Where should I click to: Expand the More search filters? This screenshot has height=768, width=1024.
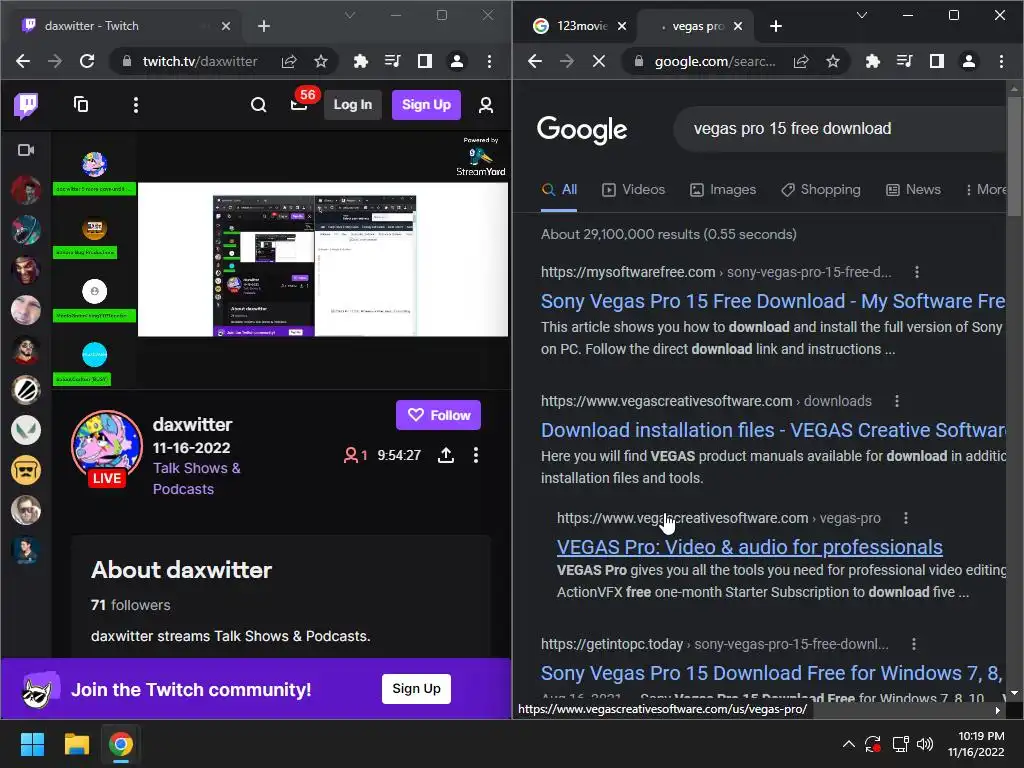pos(985,190)
